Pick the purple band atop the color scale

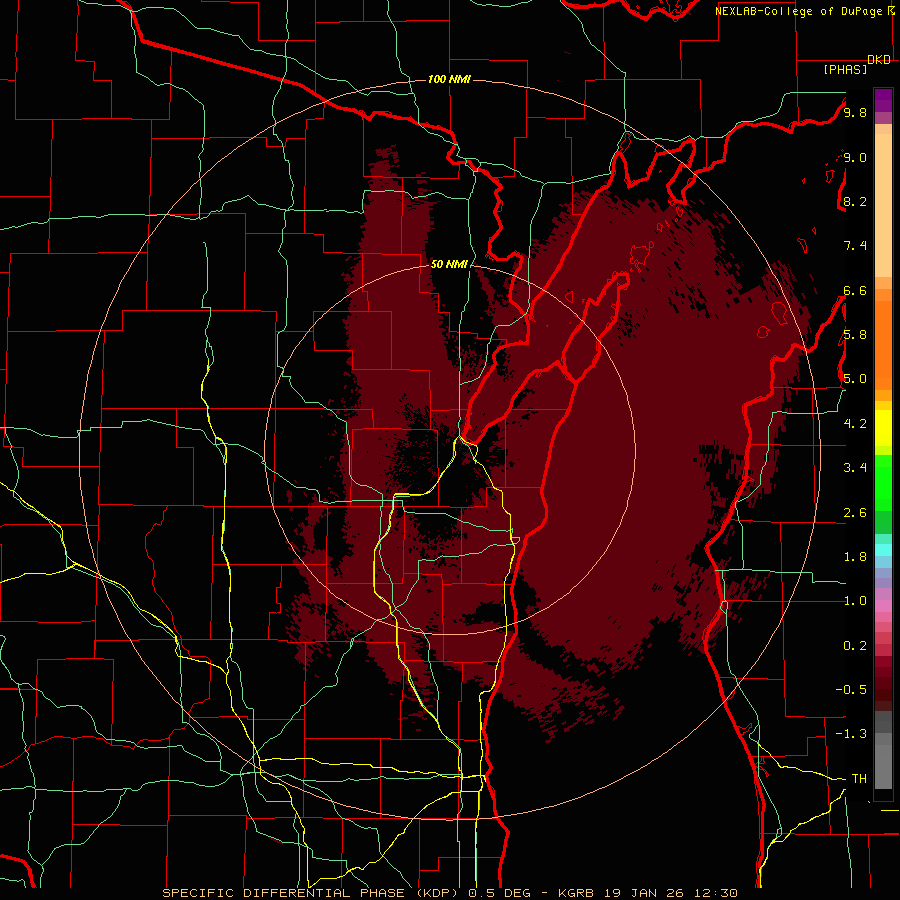883,100
